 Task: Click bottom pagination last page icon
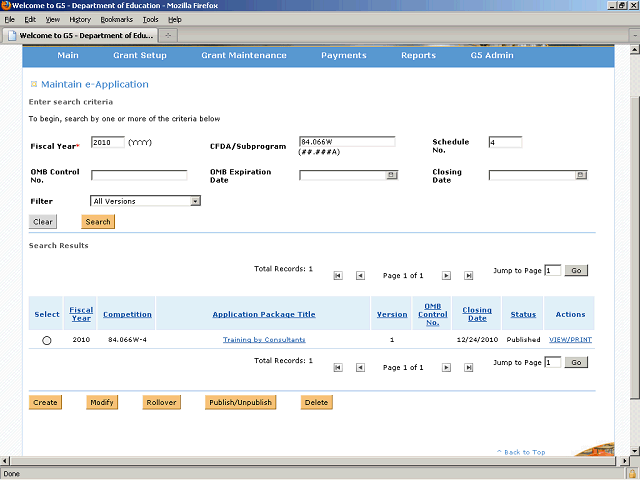(468, 368)
